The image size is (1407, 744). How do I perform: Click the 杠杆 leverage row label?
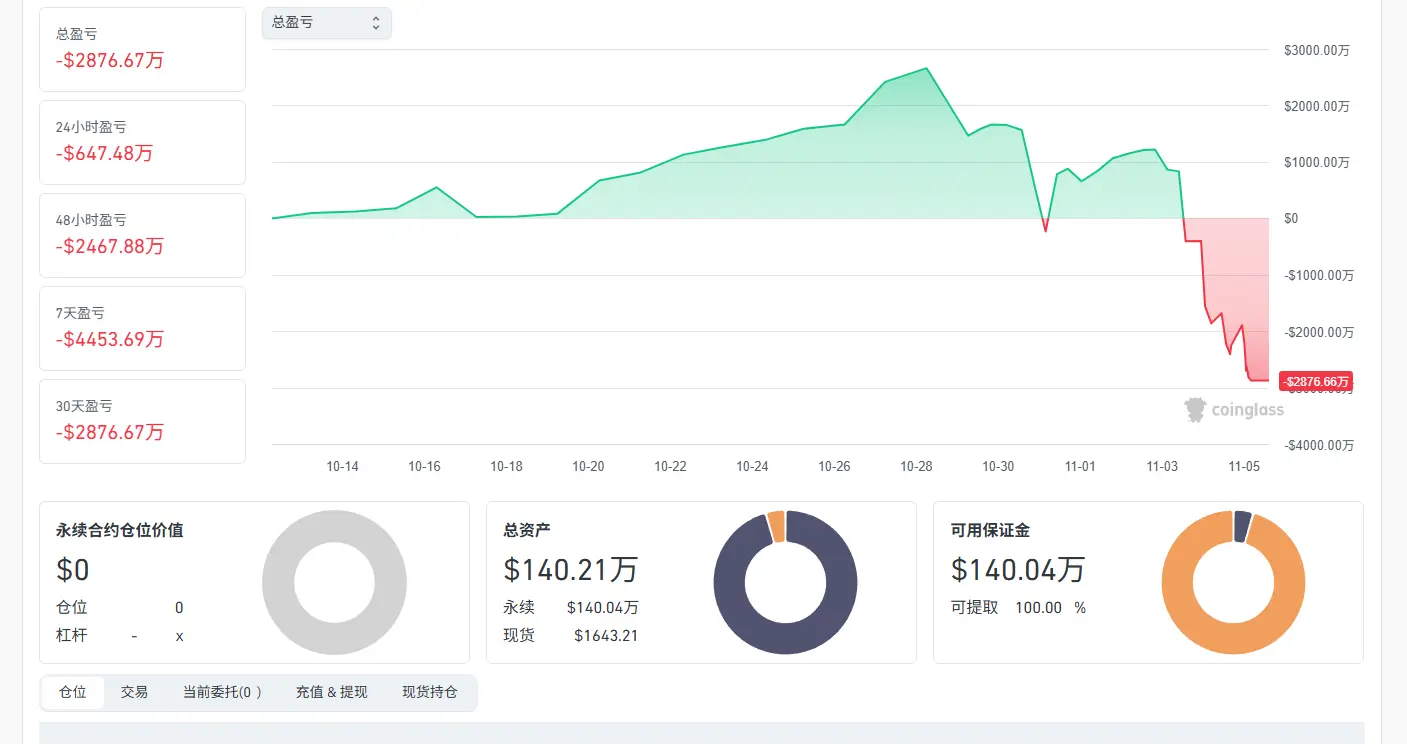click(72, 636)
